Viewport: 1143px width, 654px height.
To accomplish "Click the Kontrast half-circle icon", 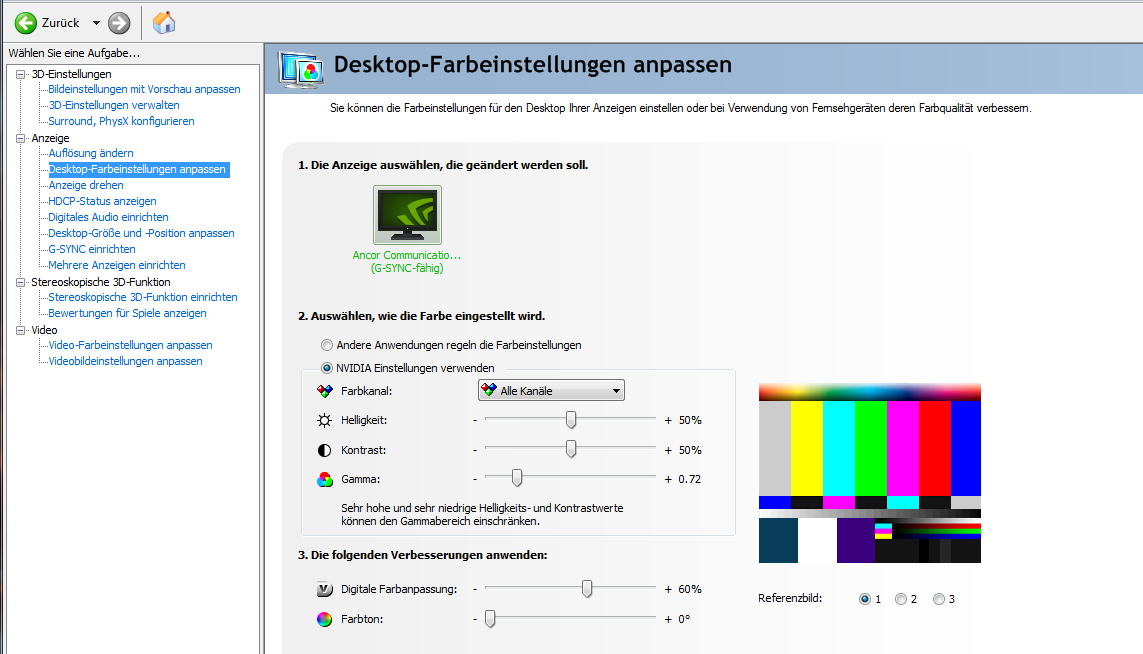I will (324, 450).
